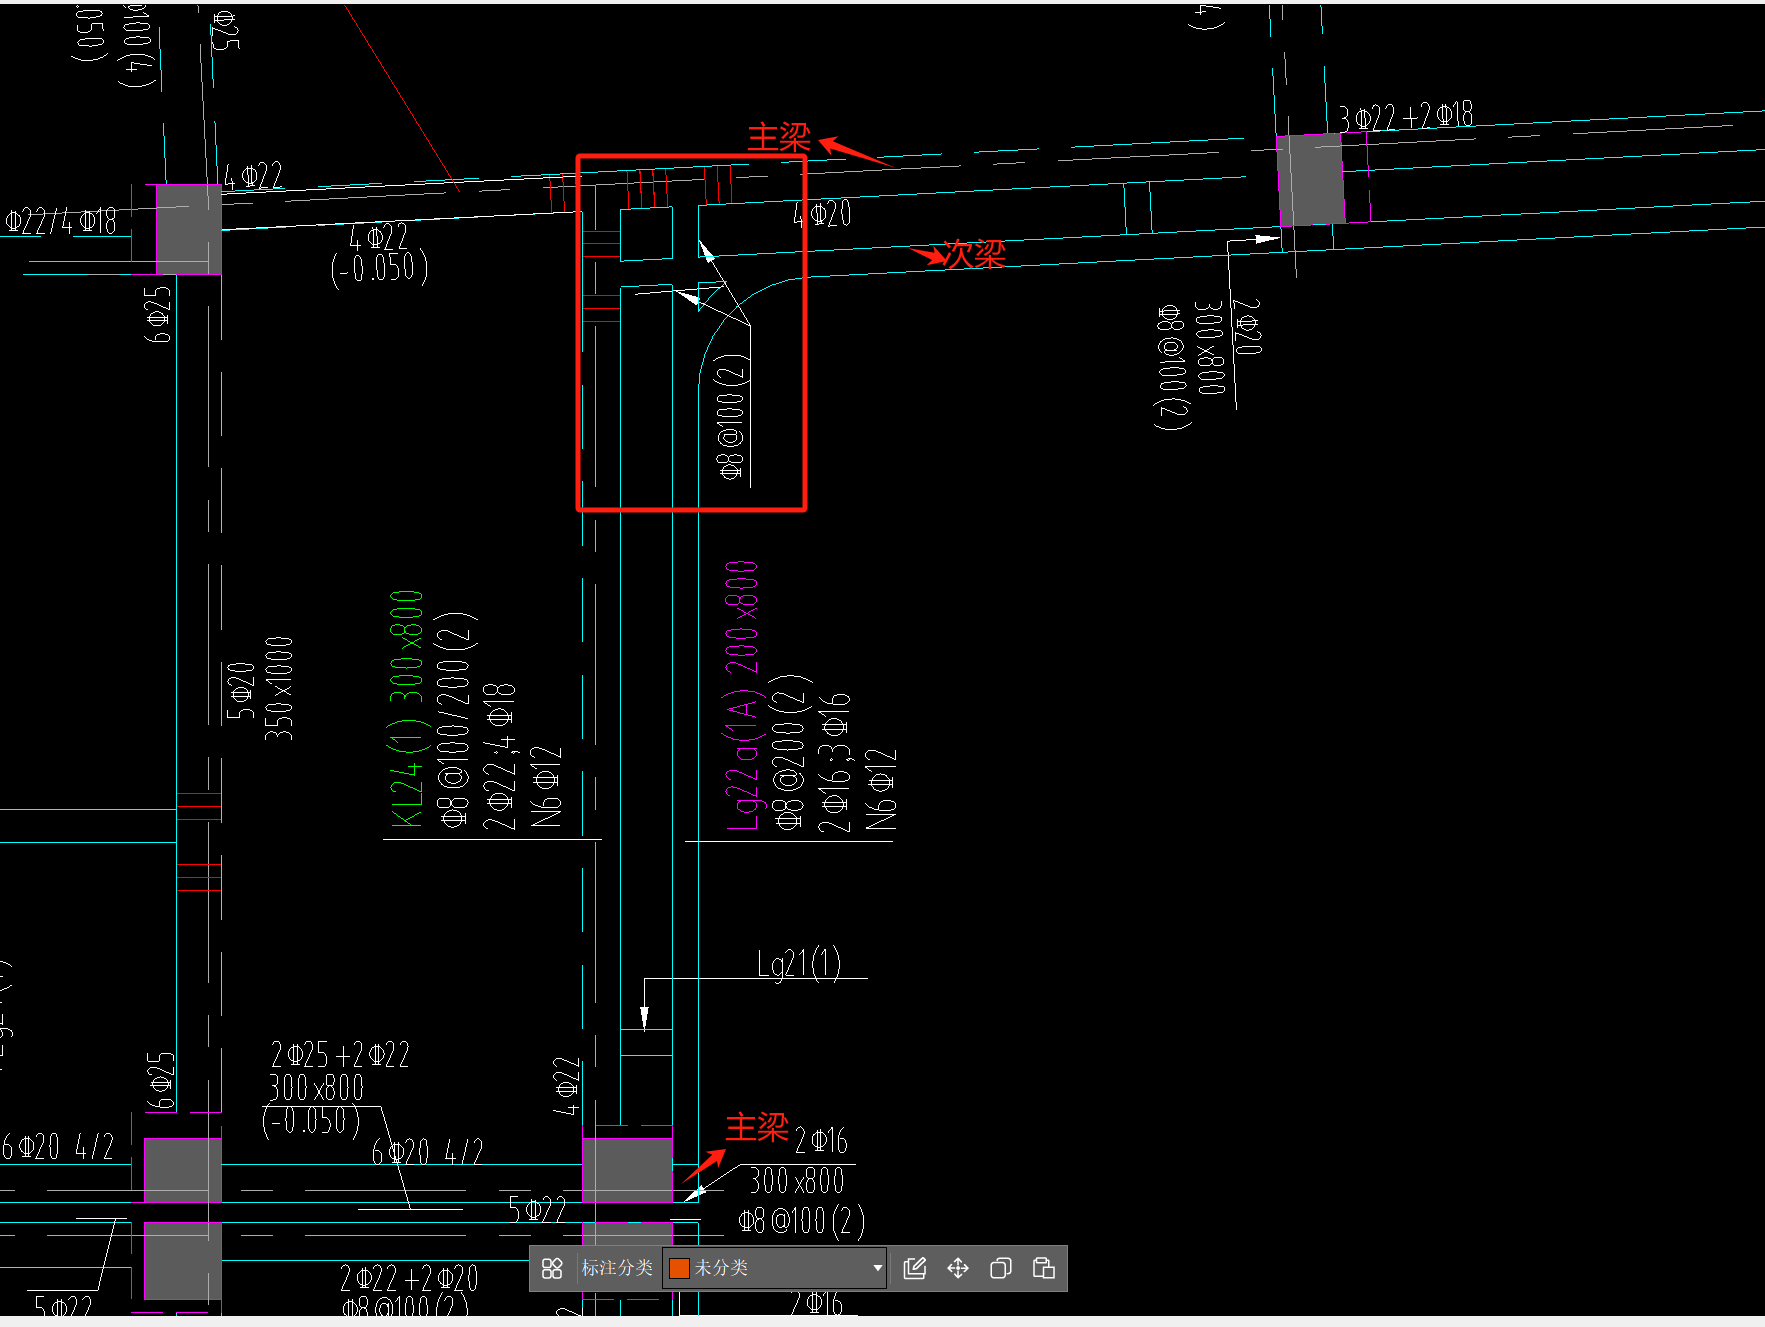Click the 3Φ22+2Φ18 rebar annotation
Image resolution: width=1765 pixels, height=1327 pixels.
(1406, 116)
